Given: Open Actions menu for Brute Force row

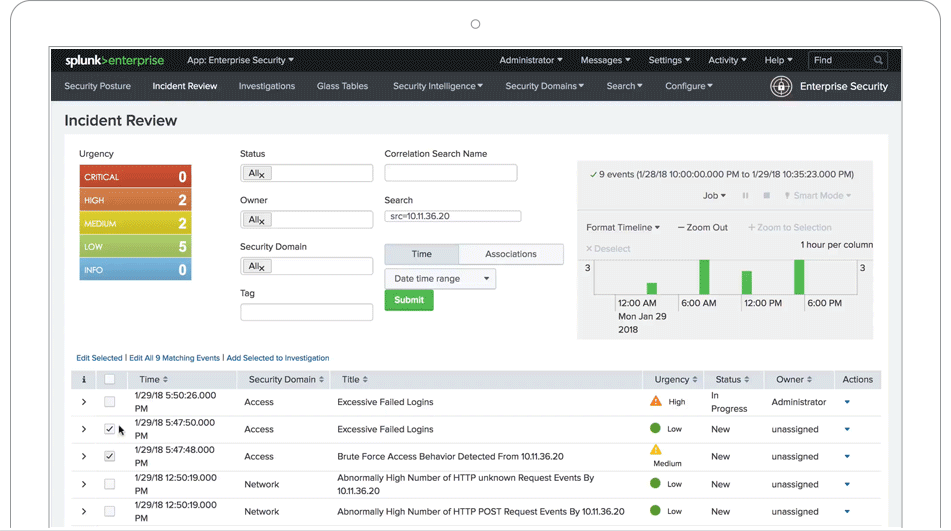Looking at the screenshot, I should (847, 456).
